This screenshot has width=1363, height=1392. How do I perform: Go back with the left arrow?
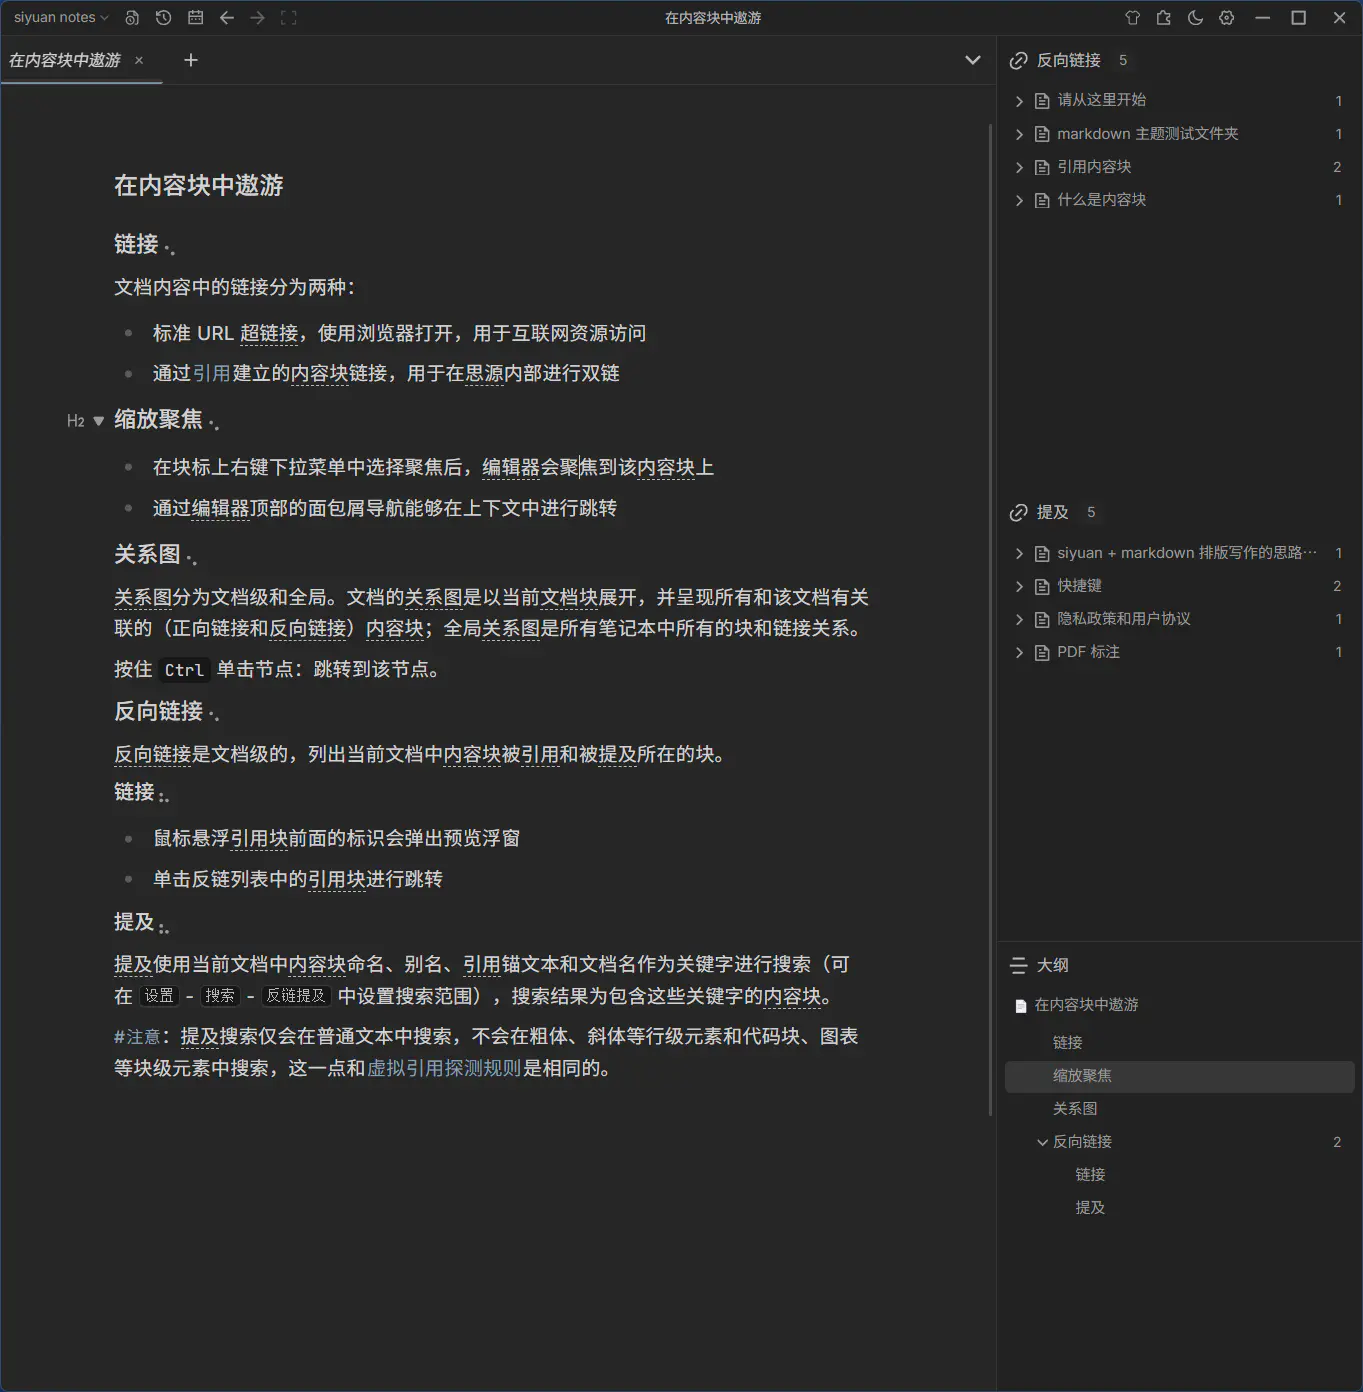tap(227, 18)
